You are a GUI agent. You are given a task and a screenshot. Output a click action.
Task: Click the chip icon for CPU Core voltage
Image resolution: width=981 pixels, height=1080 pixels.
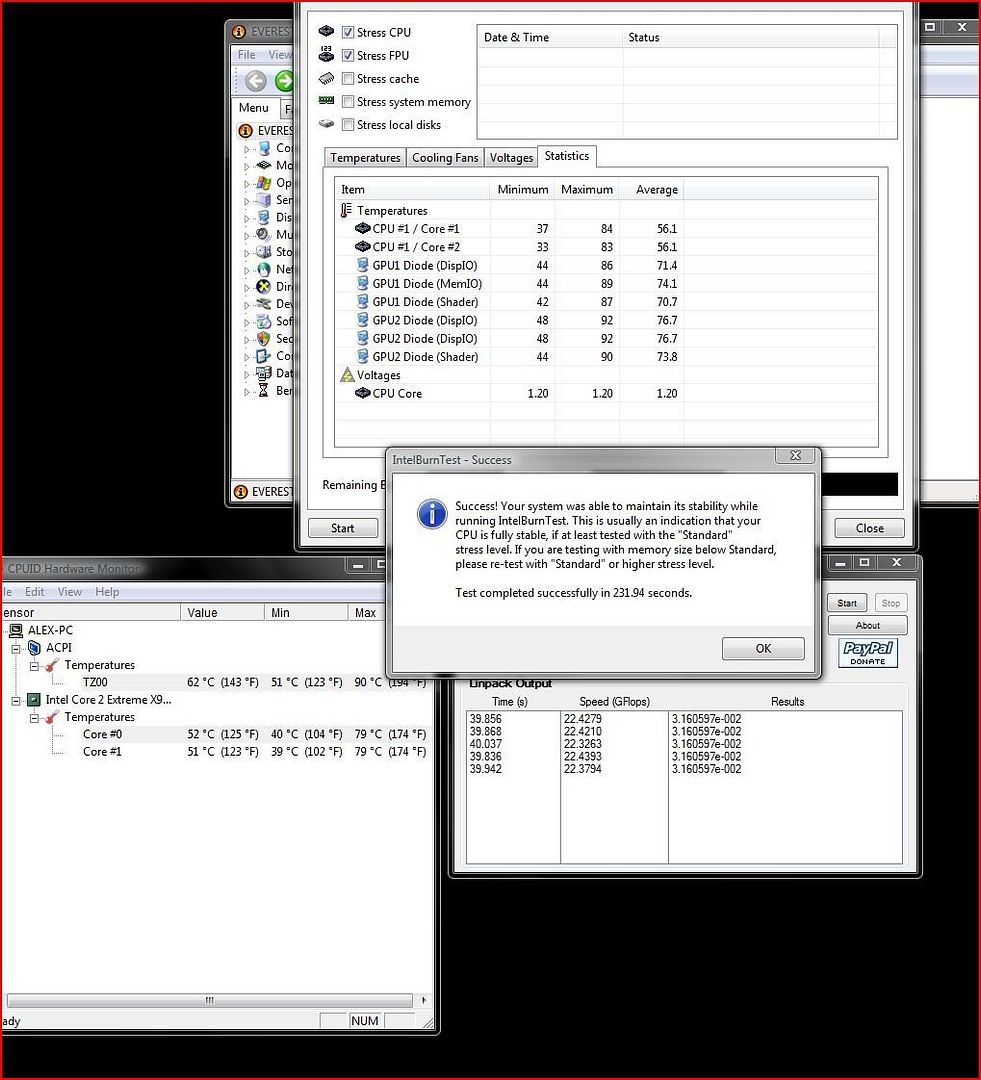click(x=362, y=393)
